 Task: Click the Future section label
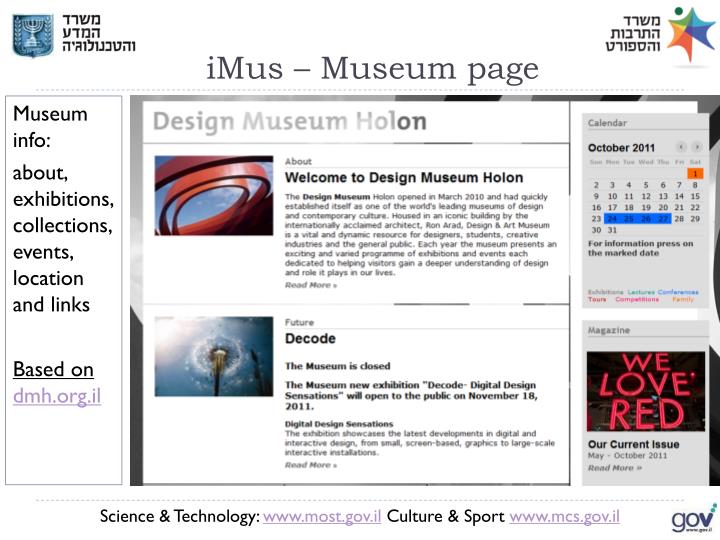[299, 322]
